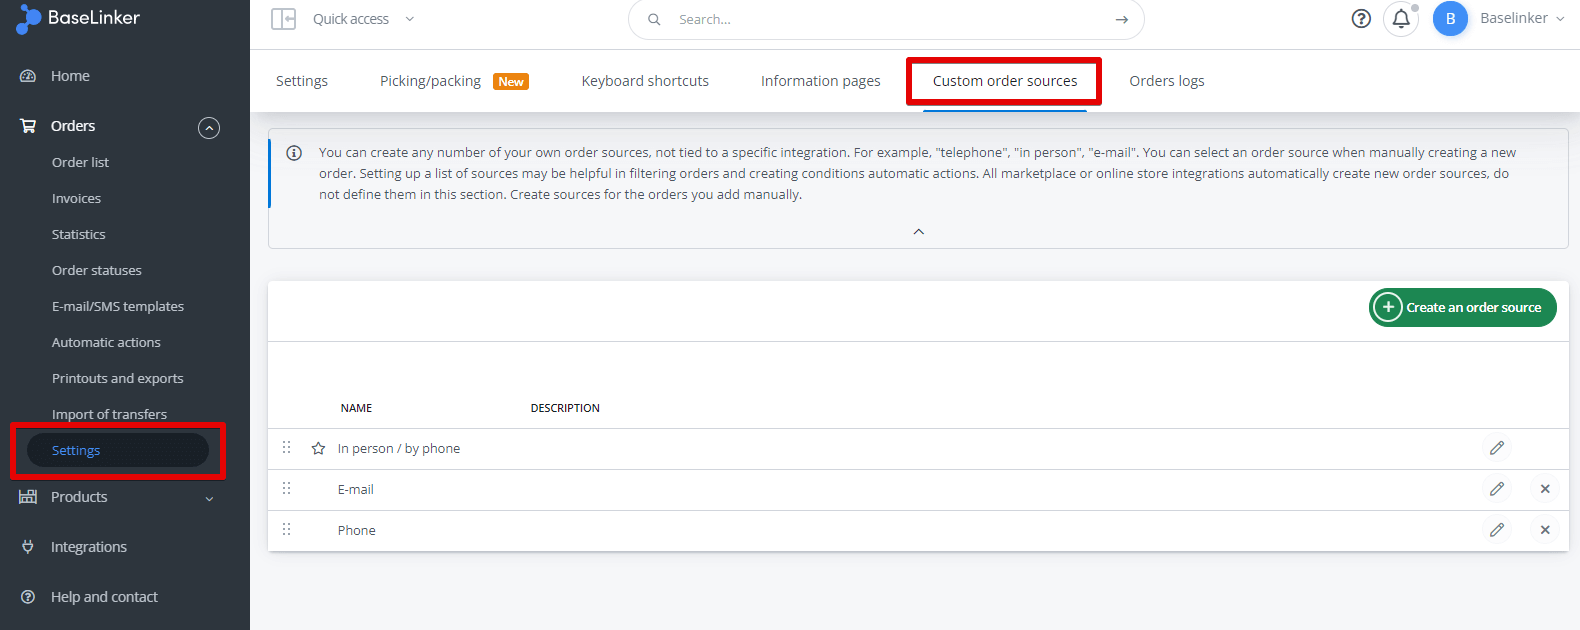Click the 'E-mail' source name
This screenshot has width=1580, height=630.
355,489
